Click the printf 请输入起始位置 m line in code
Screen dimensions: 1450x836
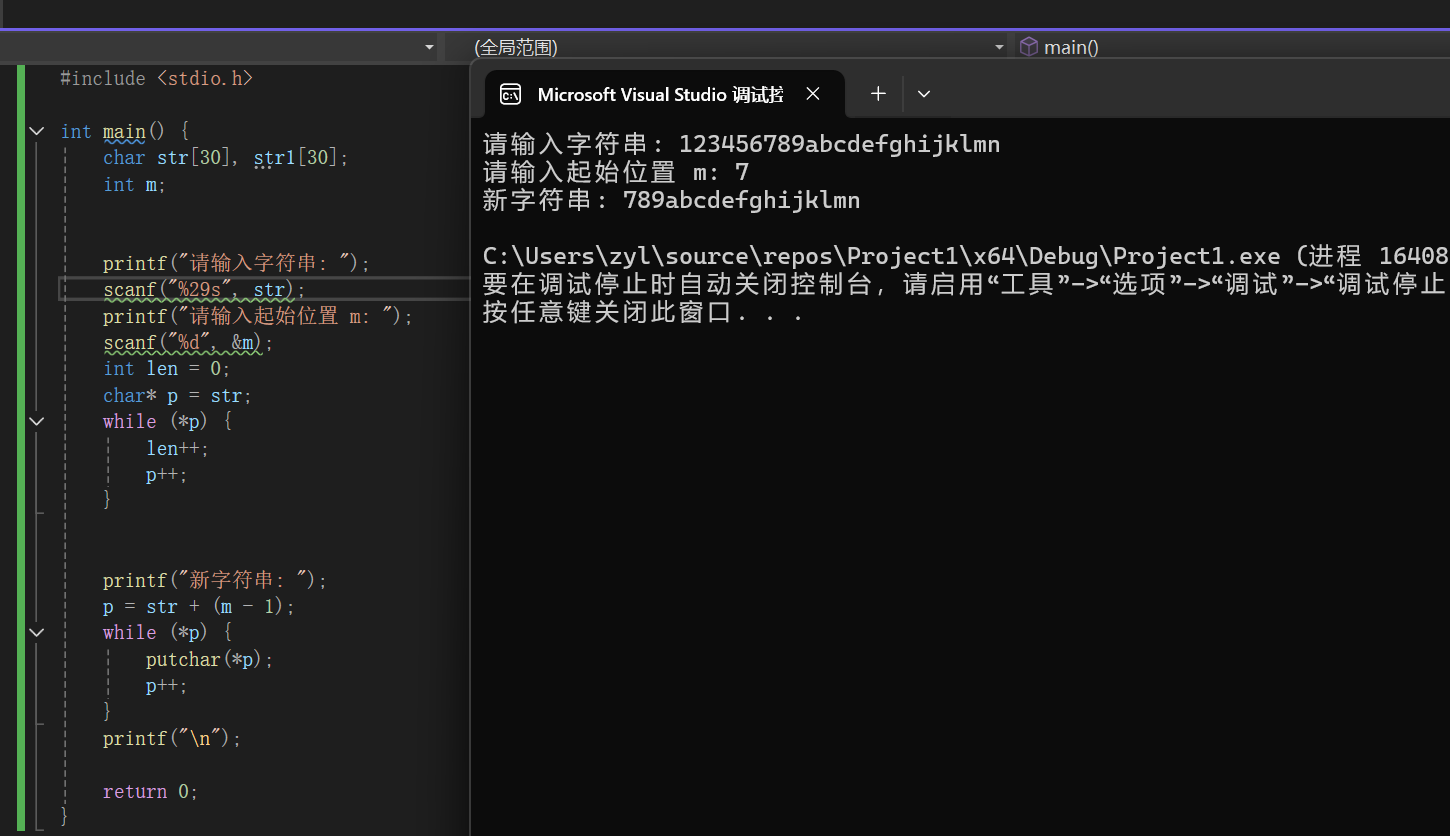[258, 316]
